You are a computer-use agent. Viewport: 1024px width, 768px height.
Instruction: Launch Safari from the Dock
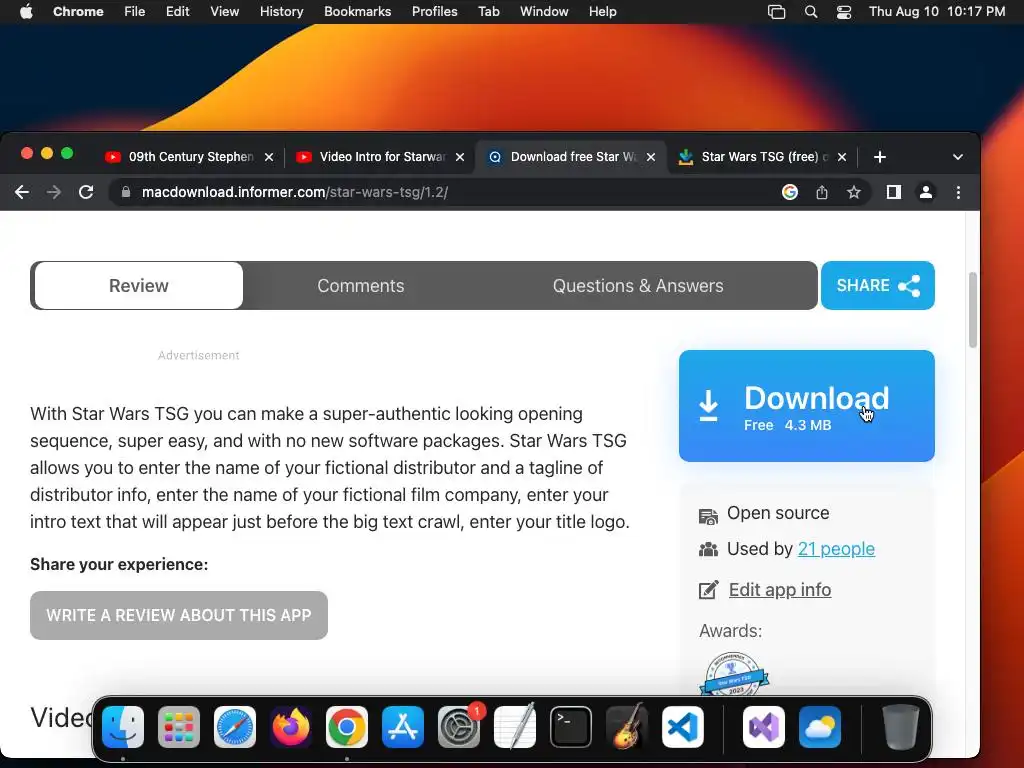(235, 727)
